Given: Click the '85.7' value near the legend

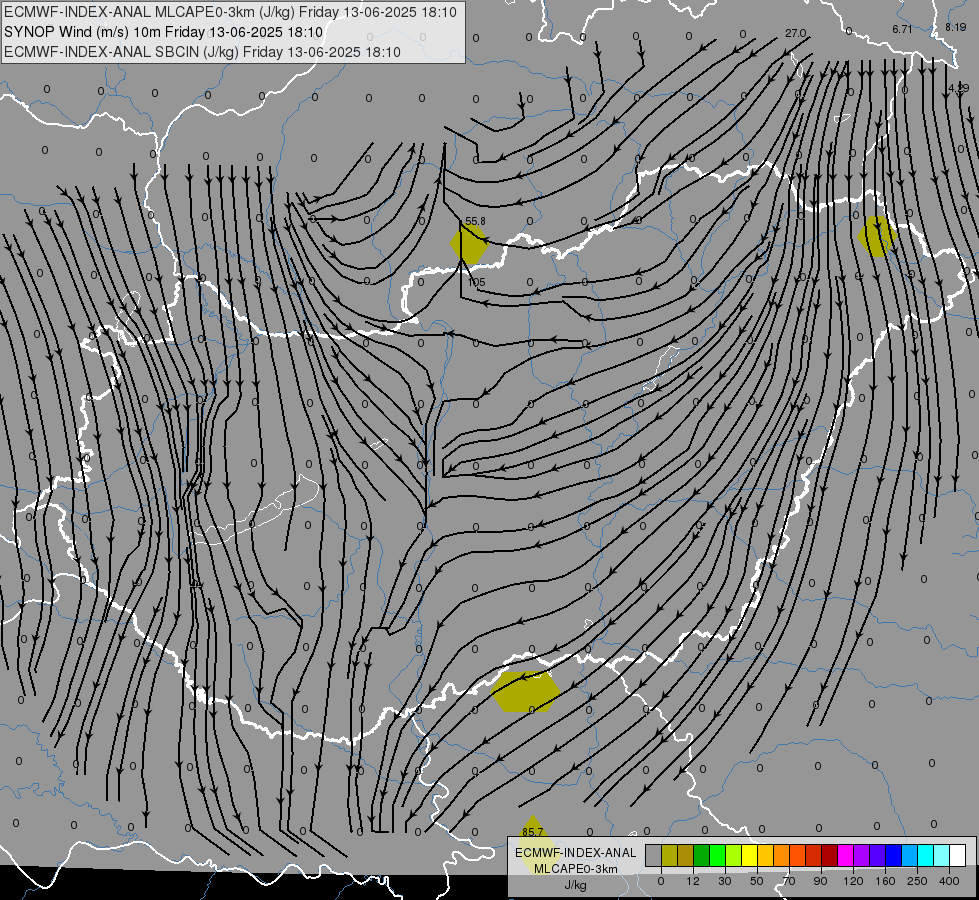Looking at the screenshot, I should [x=533, y=832].
